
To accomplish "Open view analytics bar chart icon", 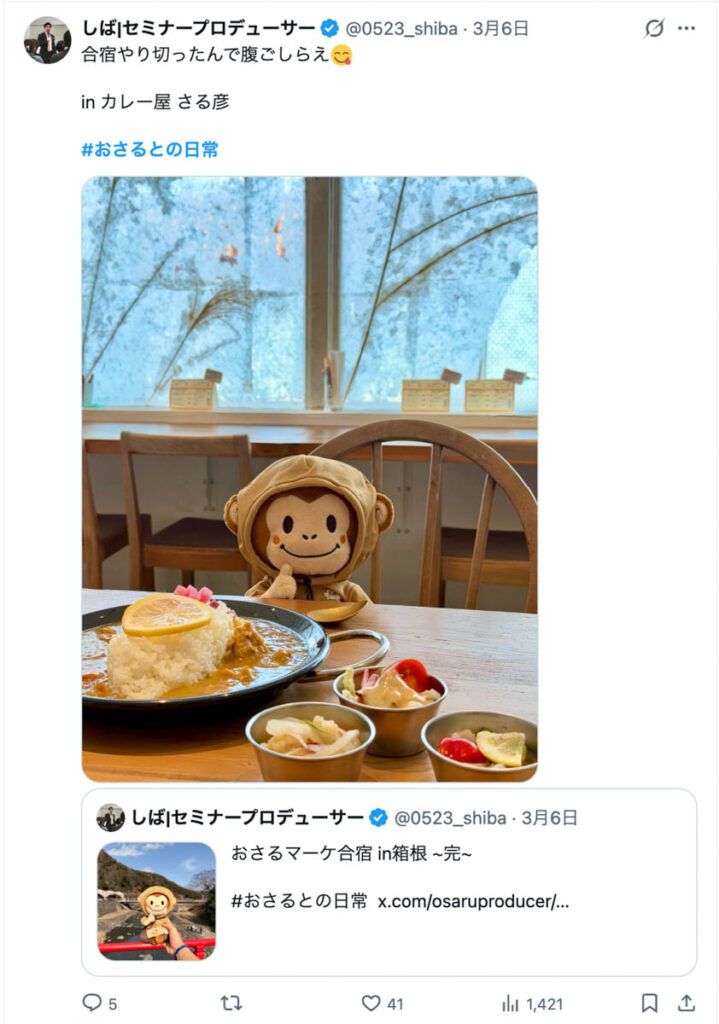I will click(x=510, y=1003).
